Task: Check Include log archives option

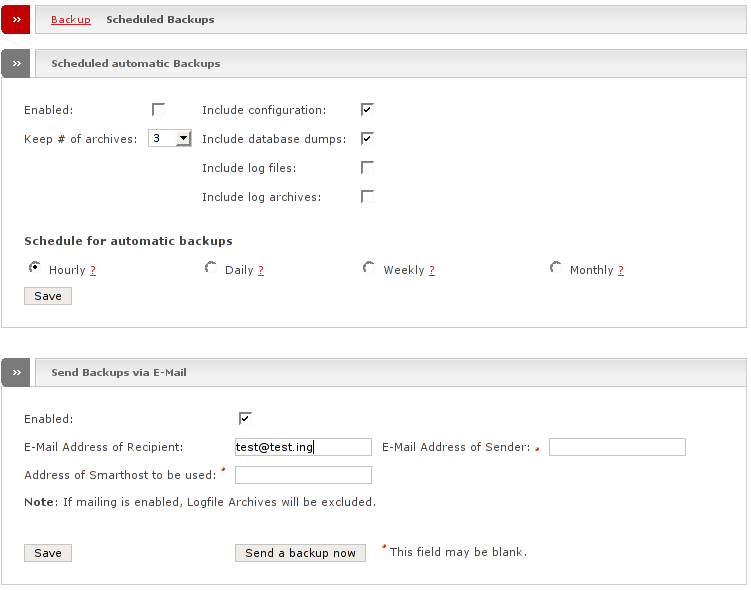Action: (367, 196)
